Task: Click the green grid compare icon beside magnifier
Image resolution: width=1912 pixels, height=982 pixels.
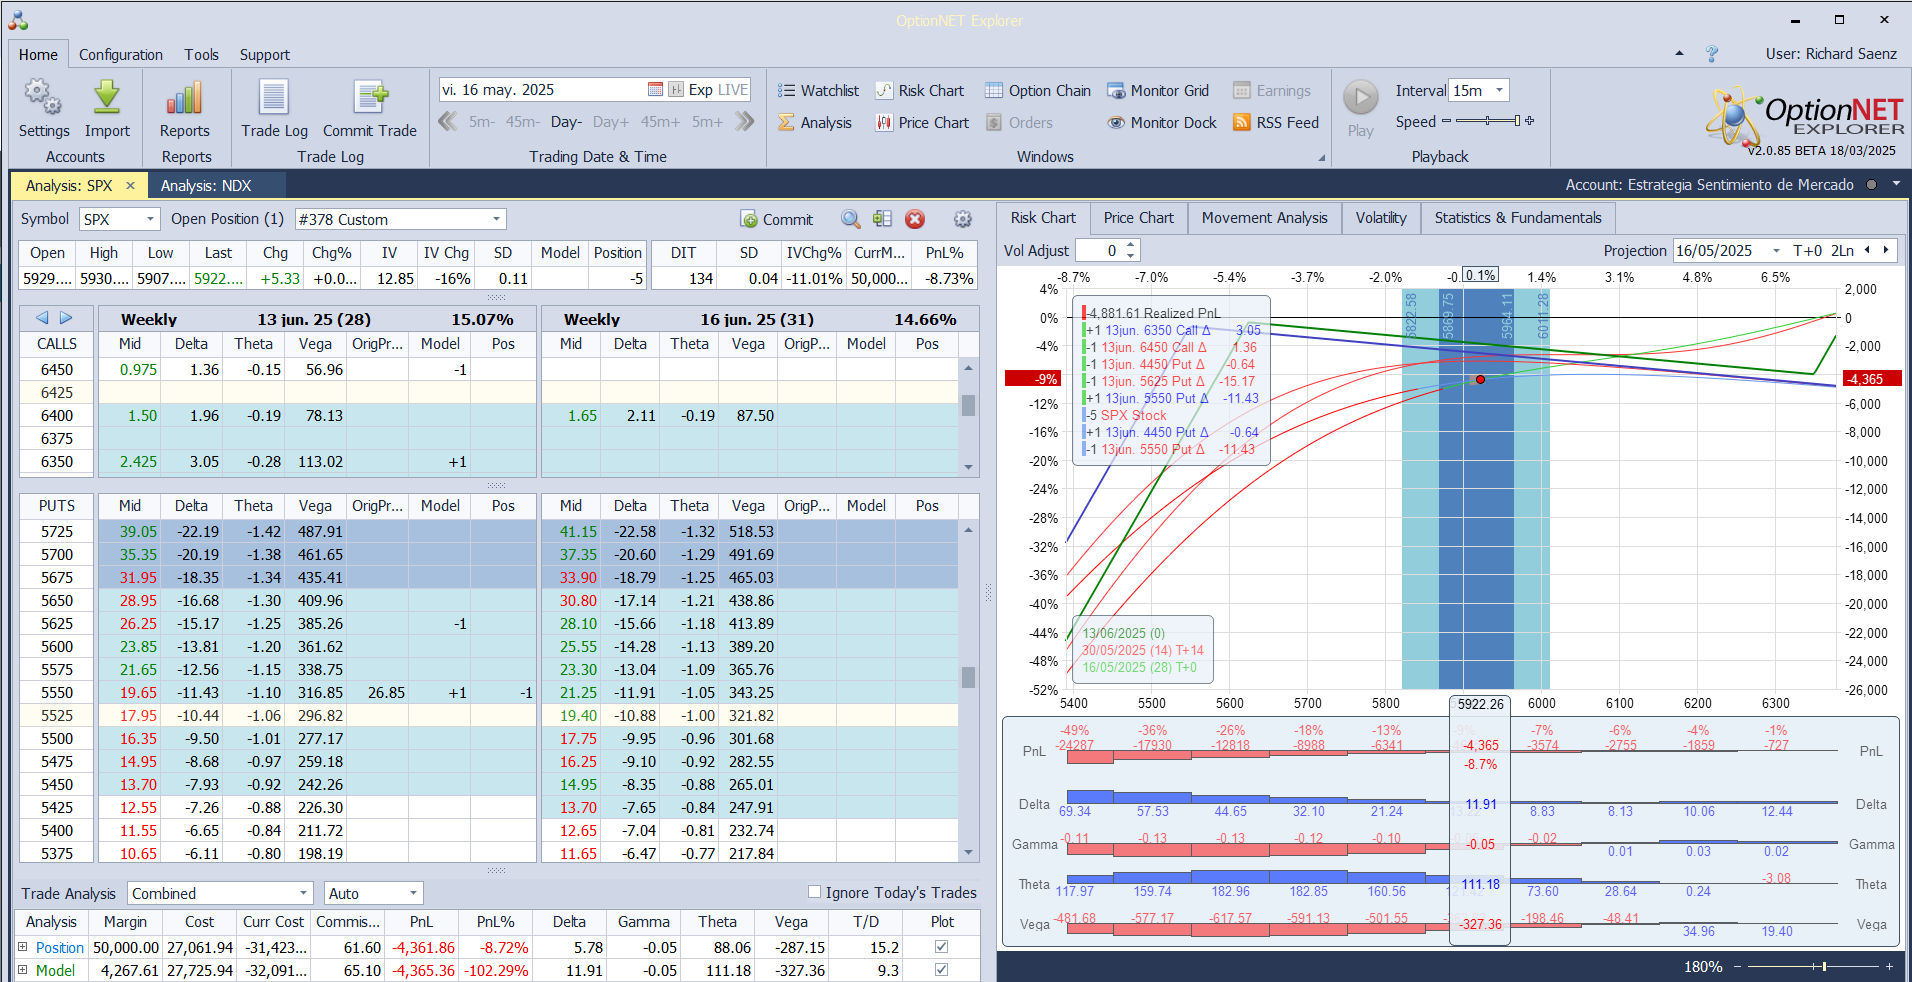Action: tap(882, 220)
